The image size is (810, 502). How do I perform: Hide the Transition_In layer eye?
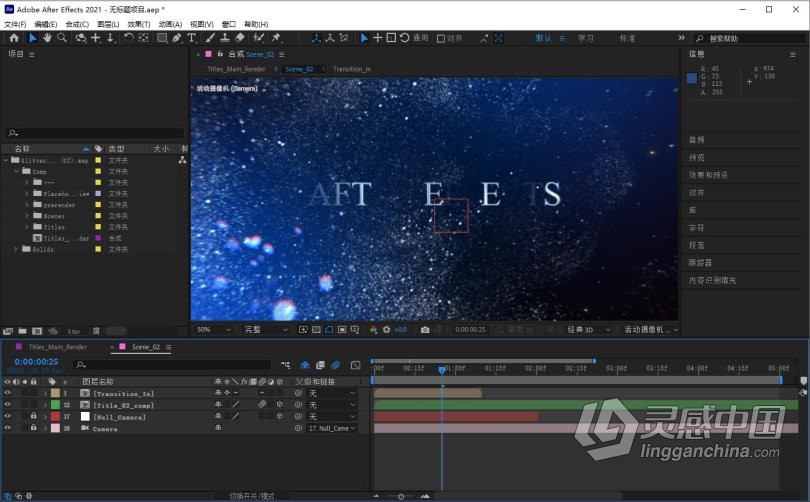click(x=7, y=394)
